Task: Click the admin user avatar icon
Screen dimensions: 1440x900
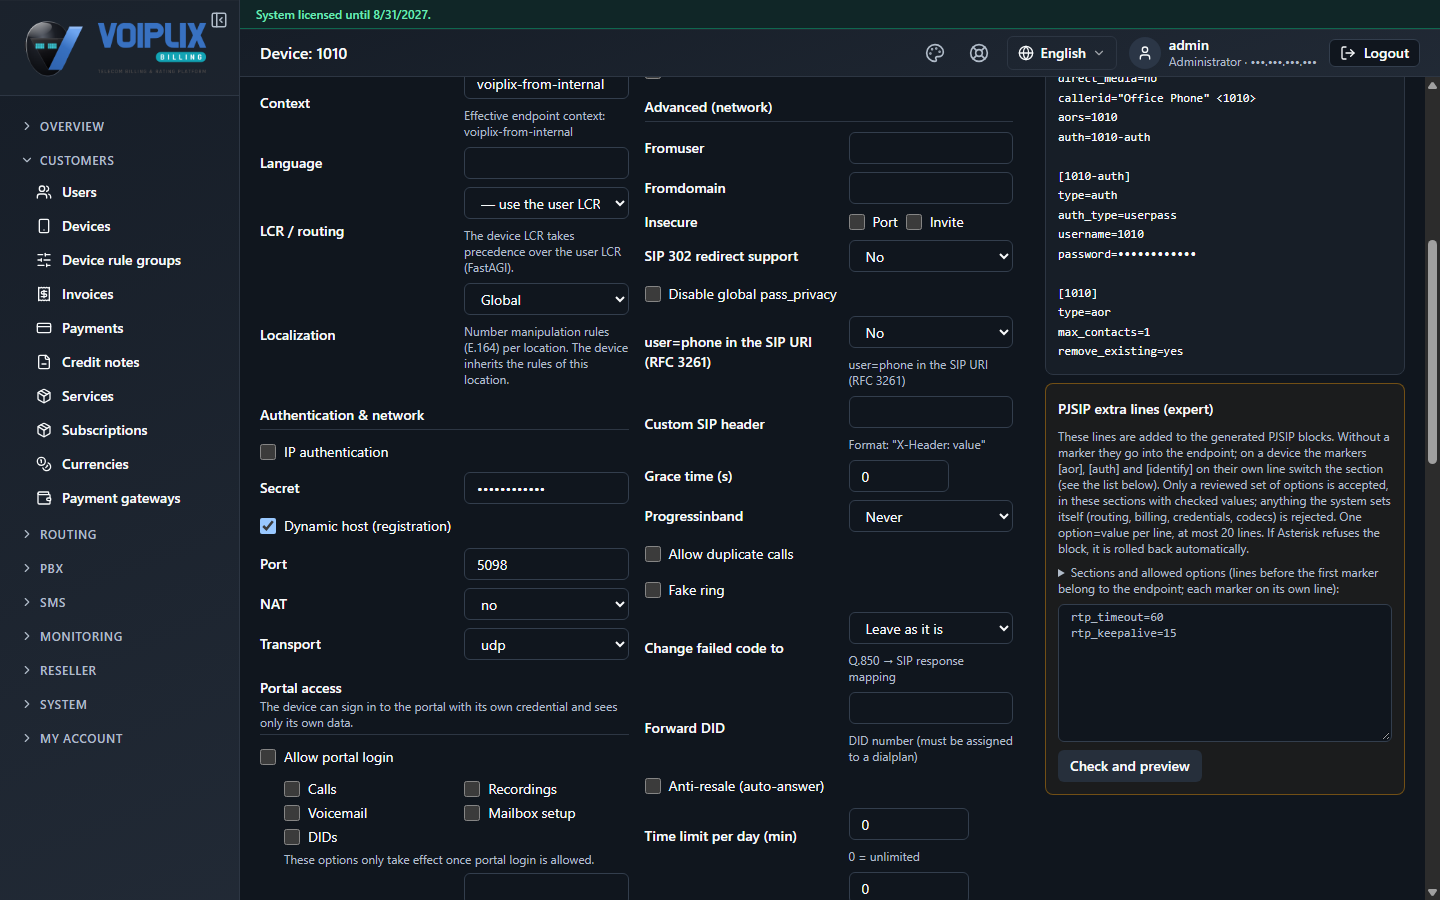Action: (x=1145, y=53)
